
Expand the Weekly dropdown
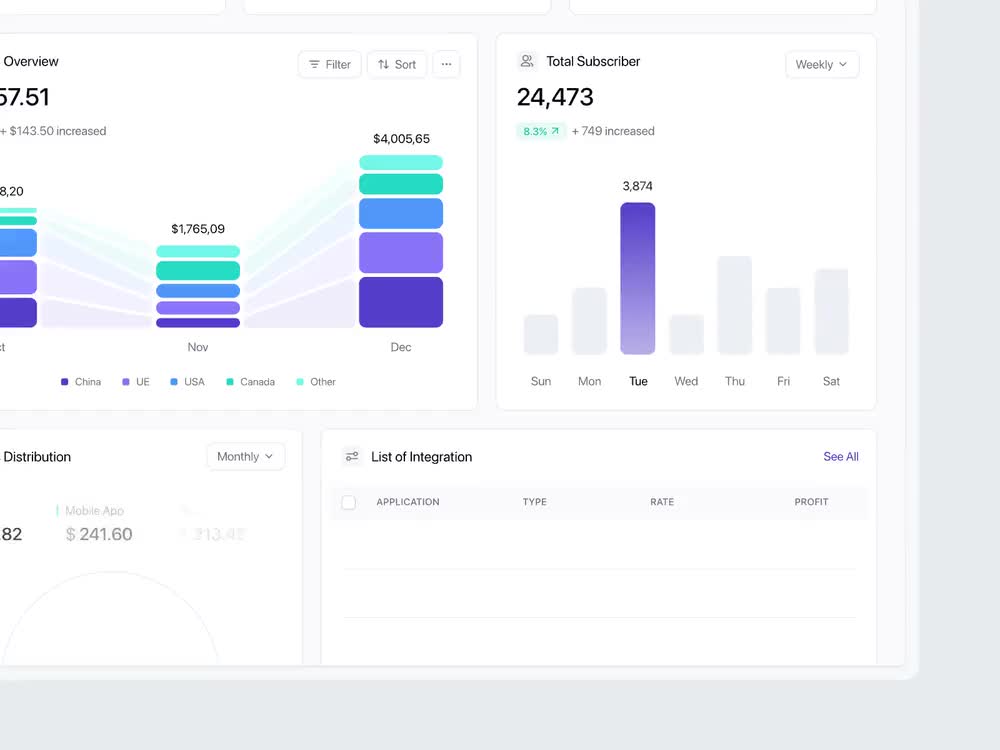click(x=822, y=64)
